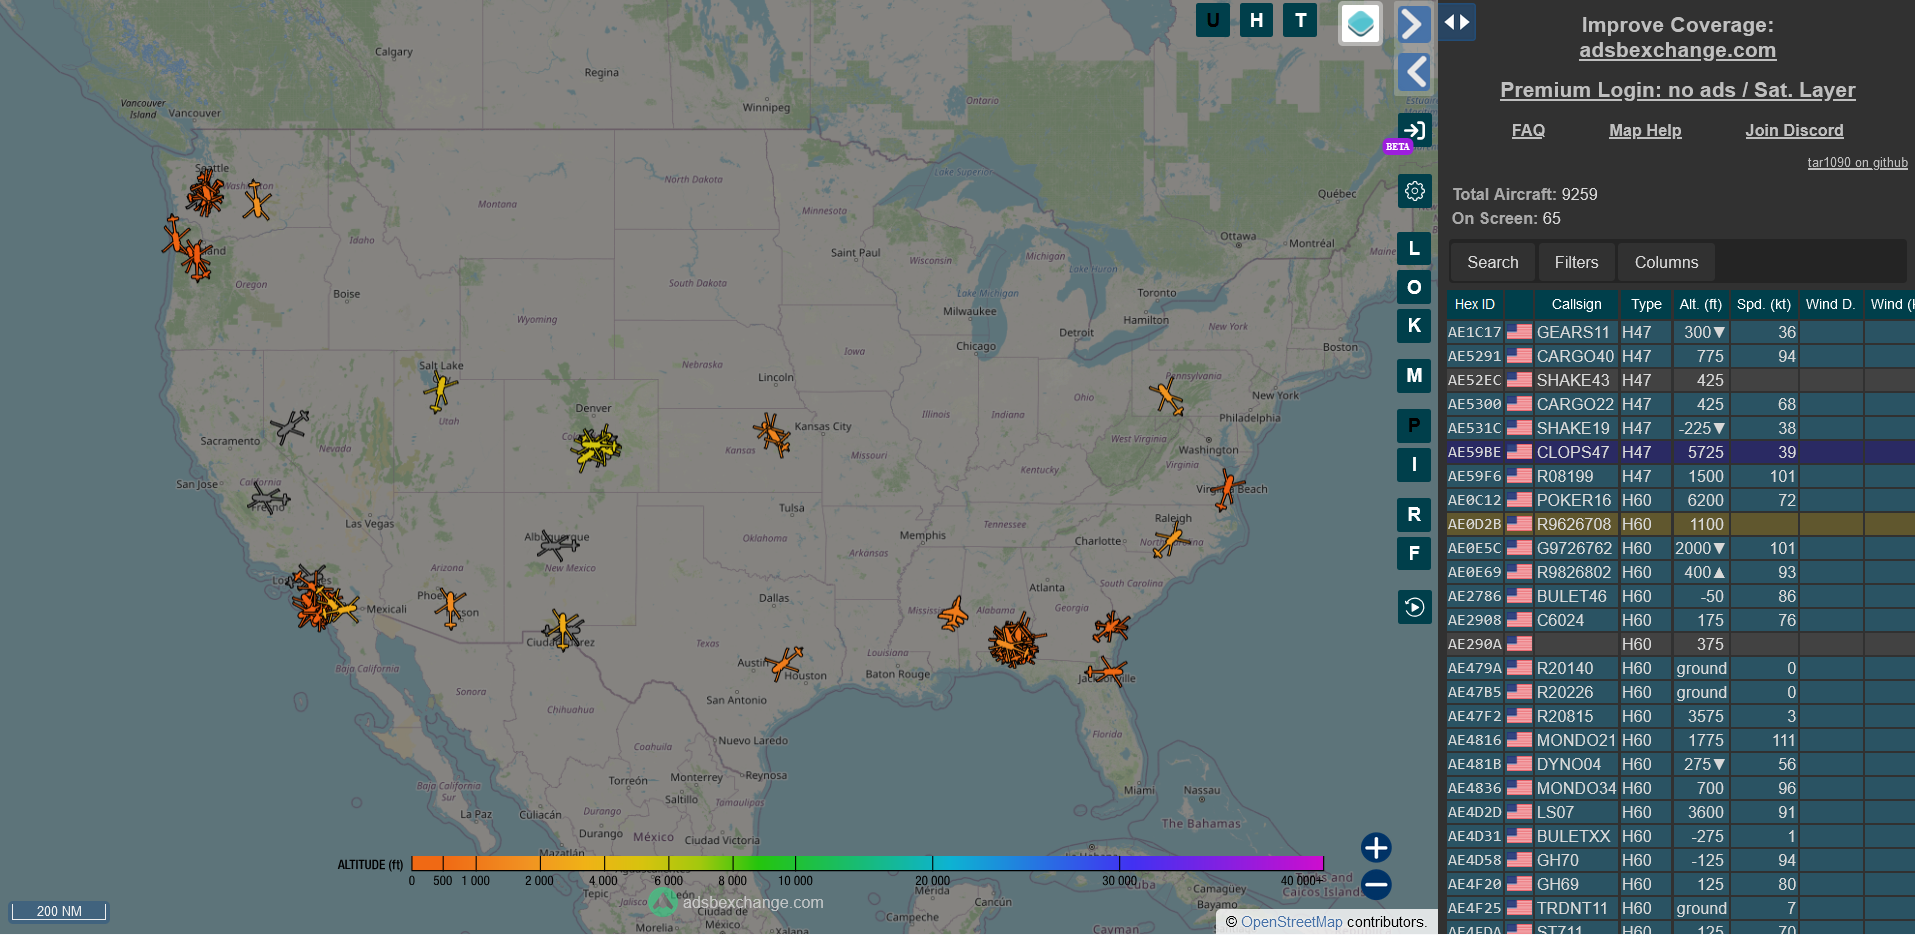1915x935 pixels.
Task: Select the CLOPS47 aircraft row
Action: [1680, 452]
